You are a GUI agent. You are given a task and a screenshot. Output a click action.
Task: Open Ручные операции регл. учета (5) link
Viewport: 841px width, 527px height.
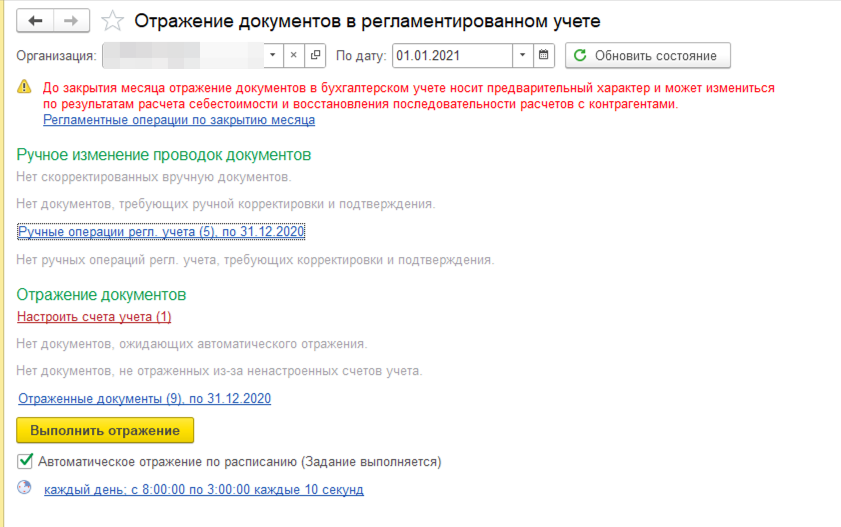[161, 232]
